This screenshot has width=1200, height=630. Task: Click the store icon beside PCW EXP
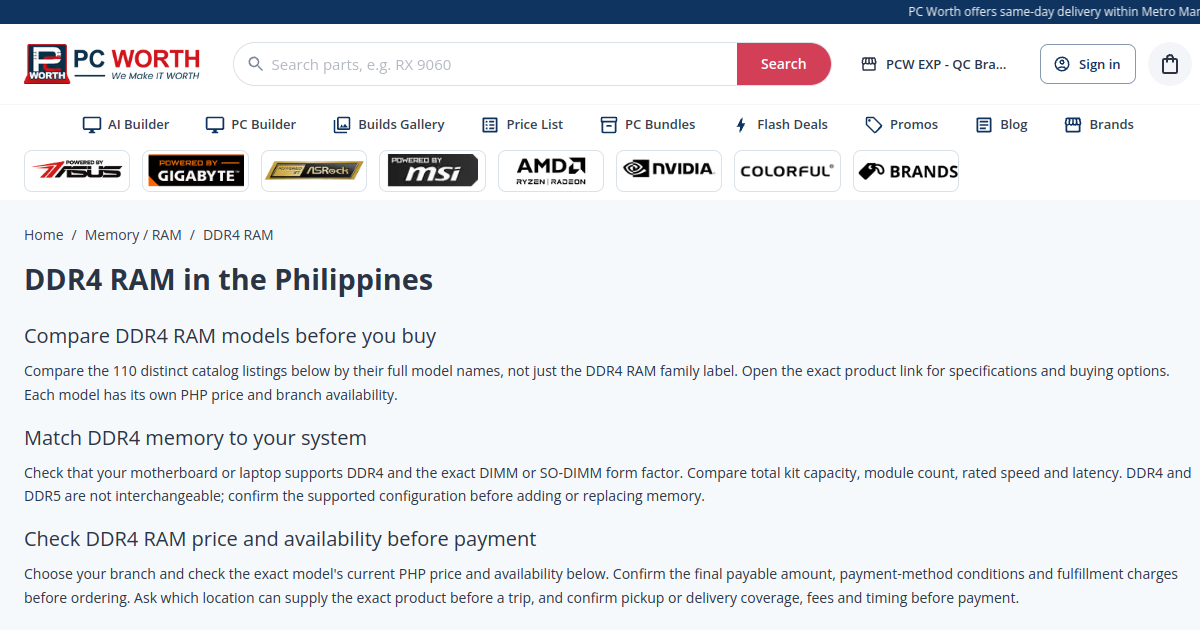(869, 64)
